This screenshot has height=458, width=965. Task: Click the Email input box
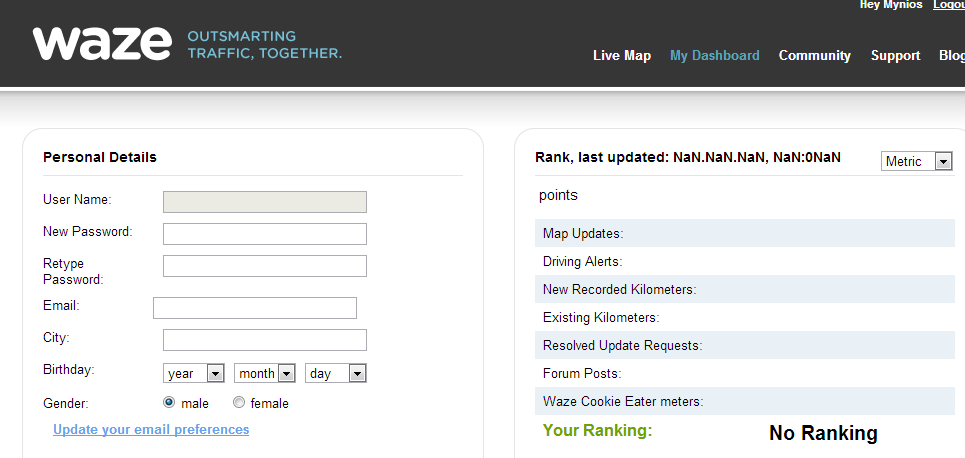[255, 308]
